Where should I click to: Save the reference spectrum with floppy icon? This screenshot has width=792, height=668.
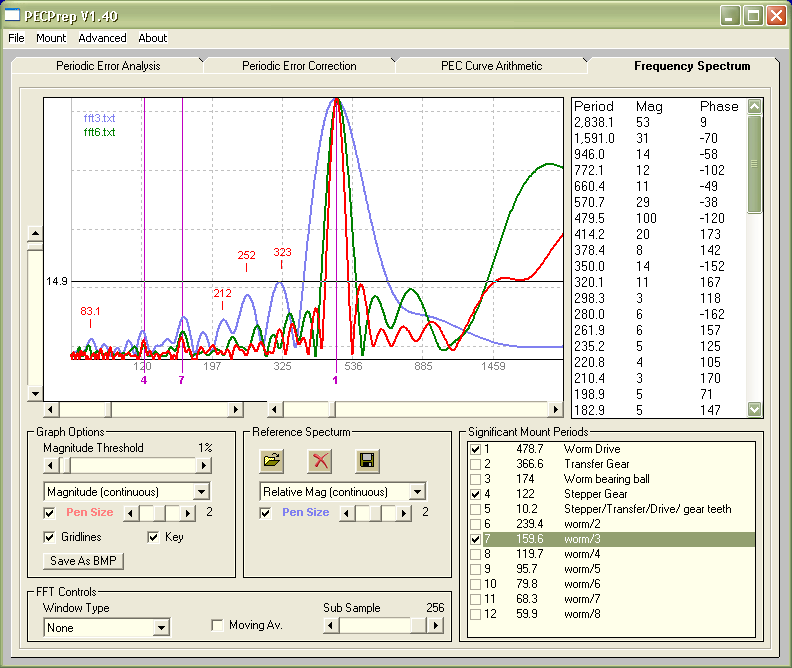click(x=368, y=461)
